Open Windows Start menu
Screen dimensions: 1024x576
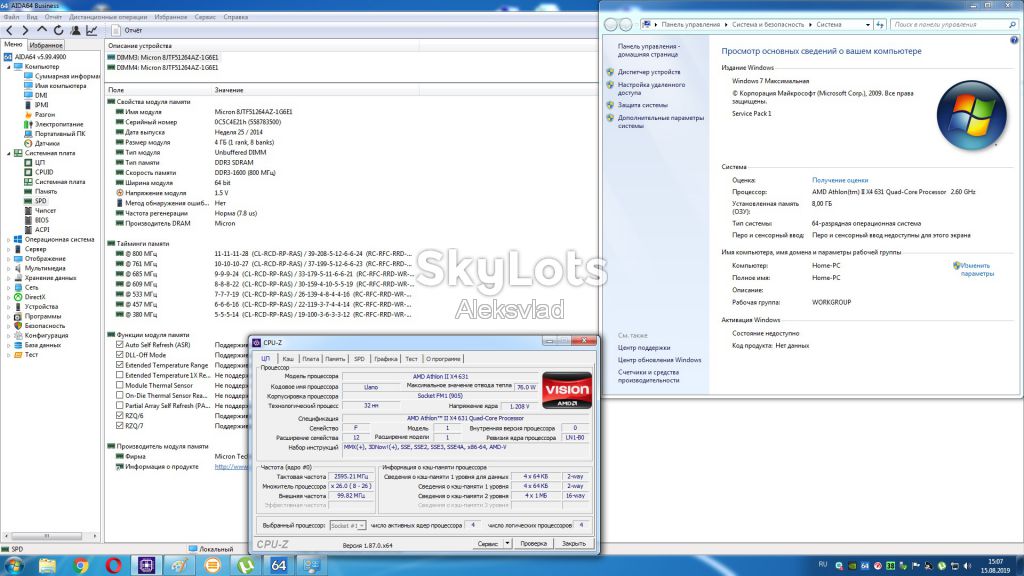[x=14, y=566]
